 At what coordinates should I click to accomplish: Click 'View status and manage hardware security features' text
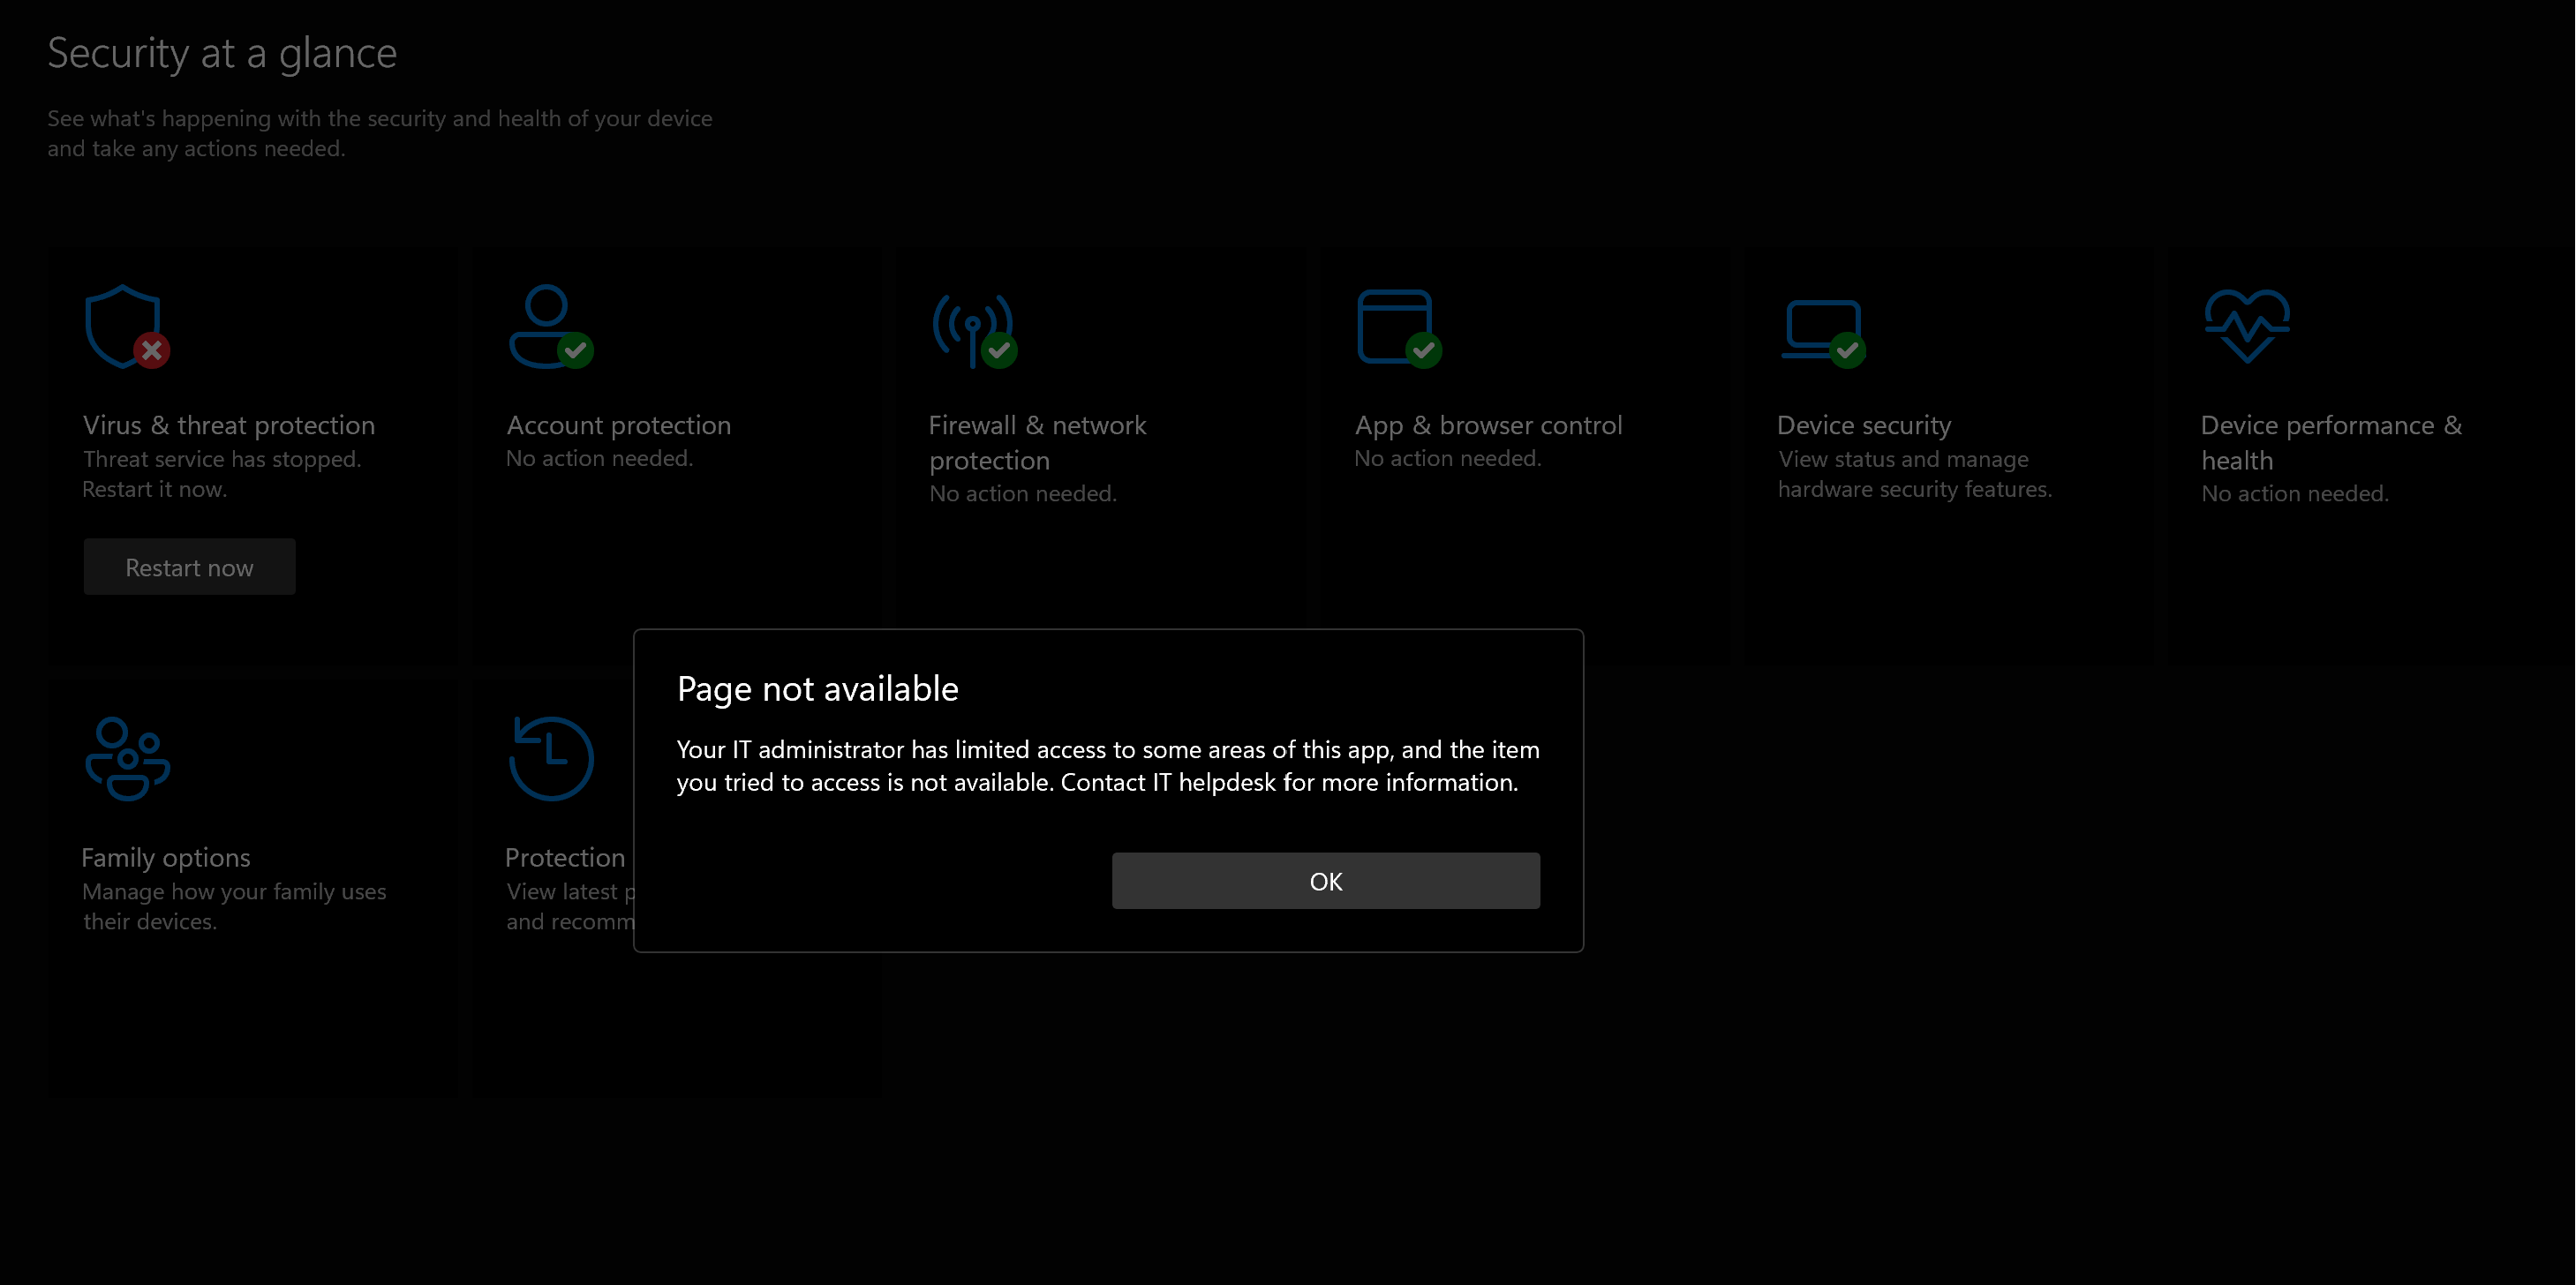point(1915,474)
